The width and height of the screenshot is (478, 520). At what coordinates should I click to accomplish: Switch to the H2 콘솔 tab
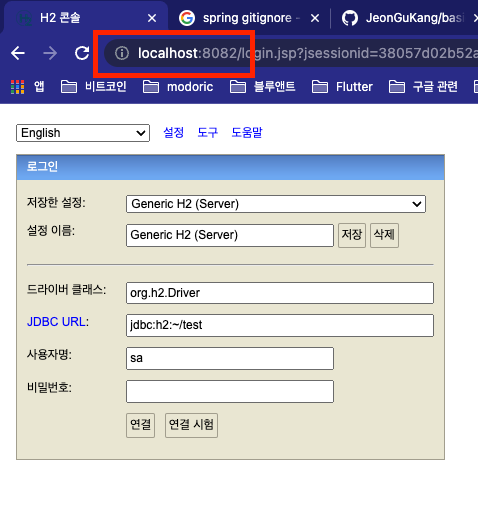coord(85,17)
